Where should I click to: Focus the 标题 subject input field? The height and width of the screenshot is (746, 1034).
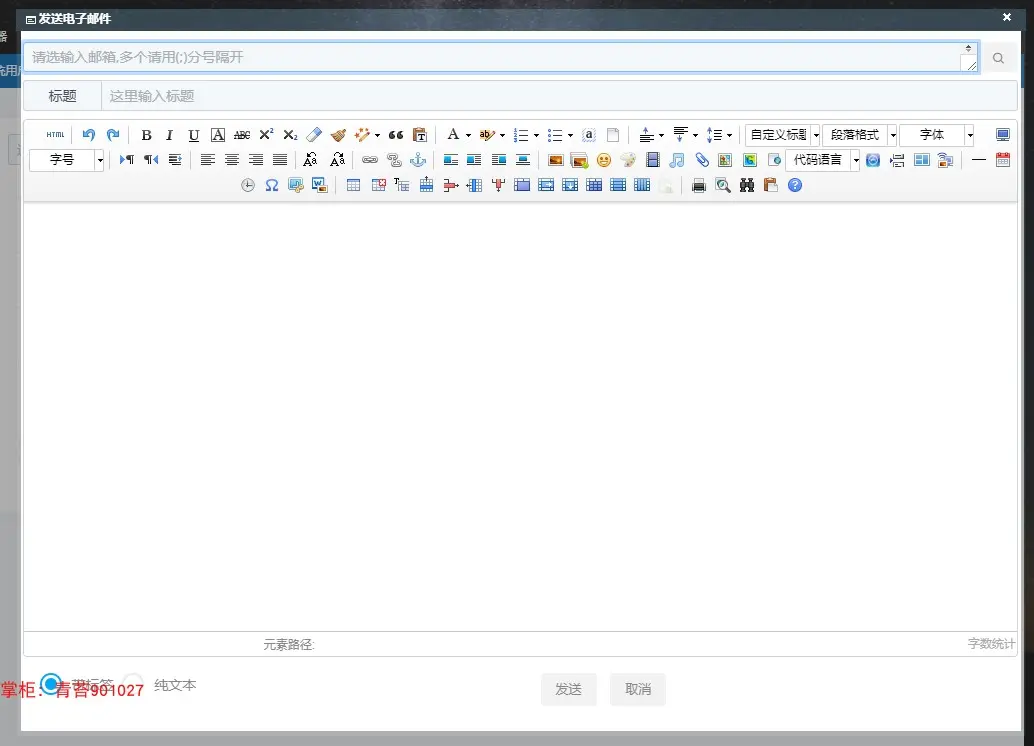[559, 96]
